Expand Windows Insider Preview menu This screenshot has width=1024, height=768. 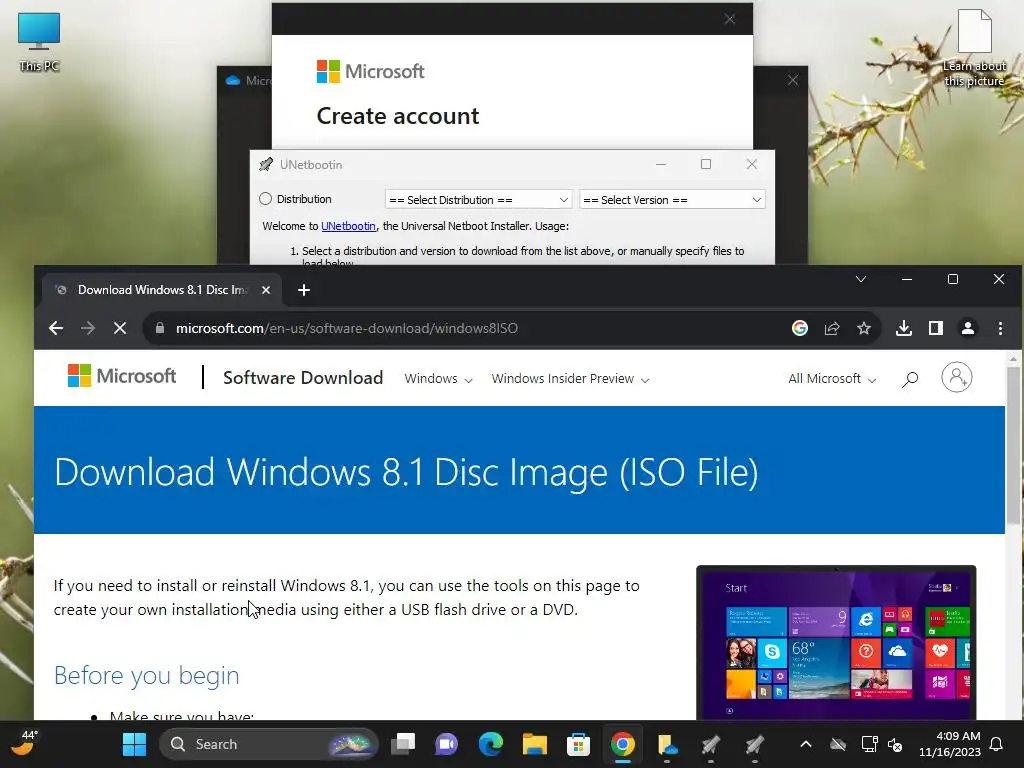(x=570, y=379)
